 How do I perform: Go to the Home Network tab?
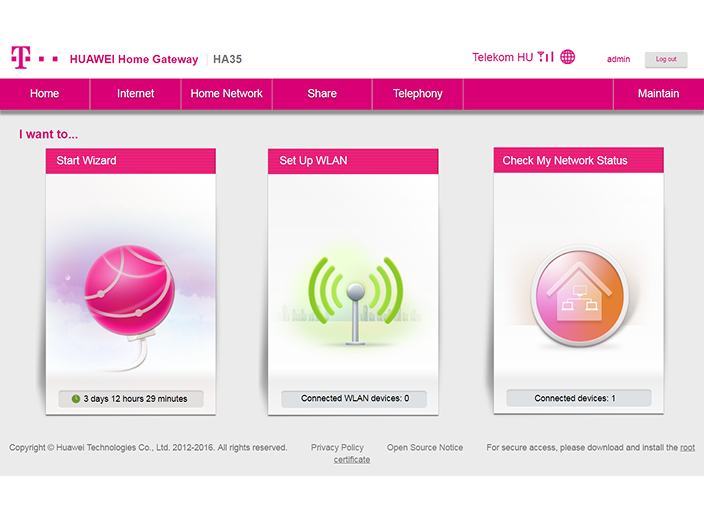point(226,94)
